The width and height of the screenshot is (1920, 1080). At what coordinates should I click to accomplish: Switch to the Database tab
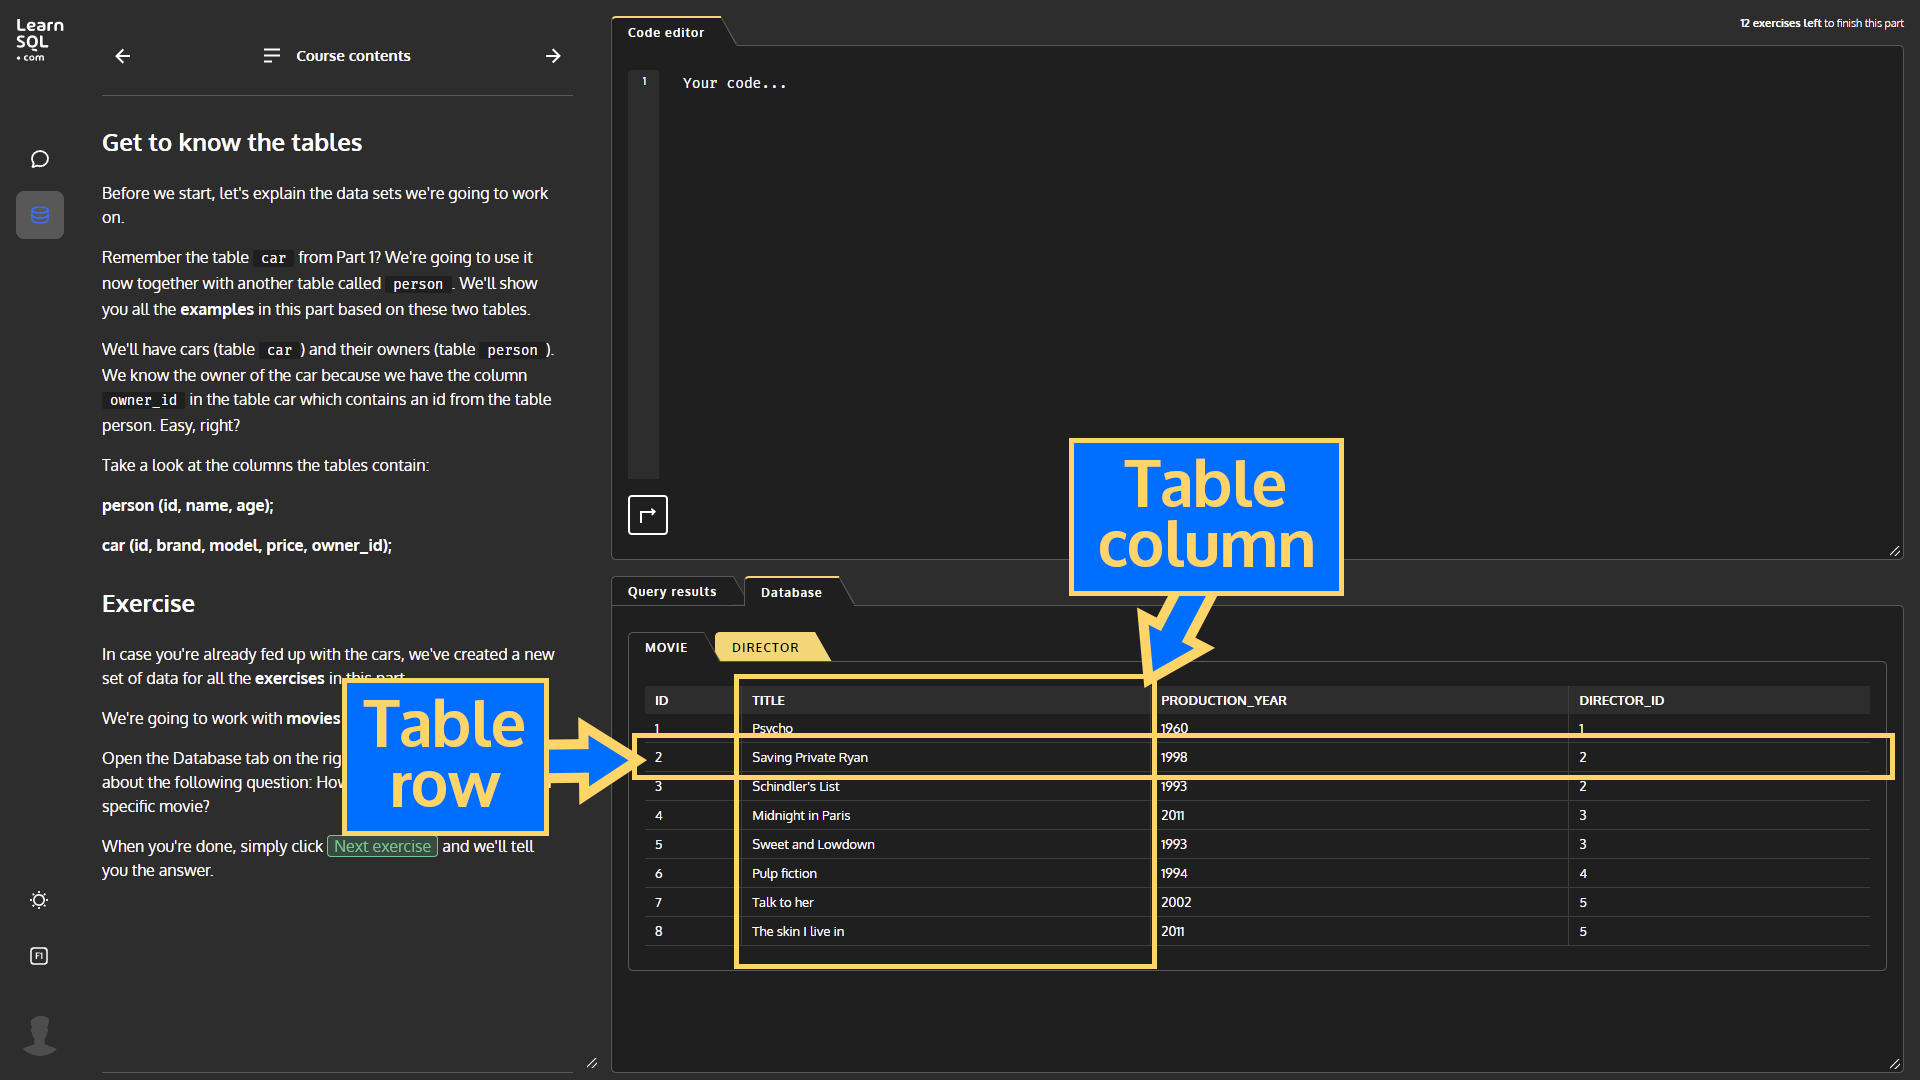(x=791, y=592)
